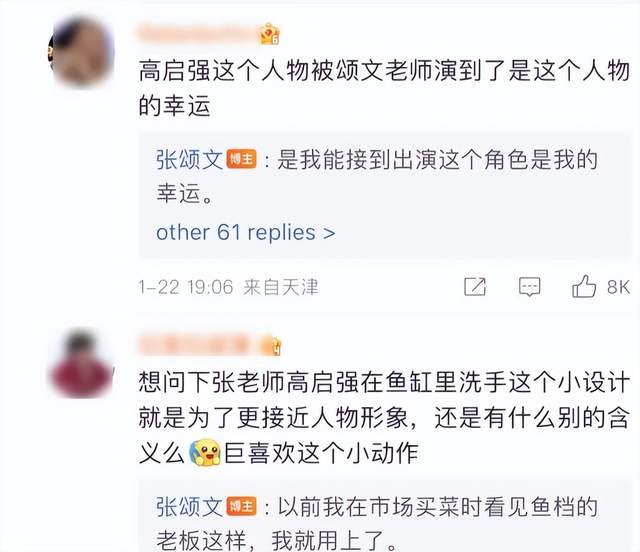Tap the emoji in second comment
Image resolution: width=640 pixels, height=552 pixels.
[x=205, y=452]
